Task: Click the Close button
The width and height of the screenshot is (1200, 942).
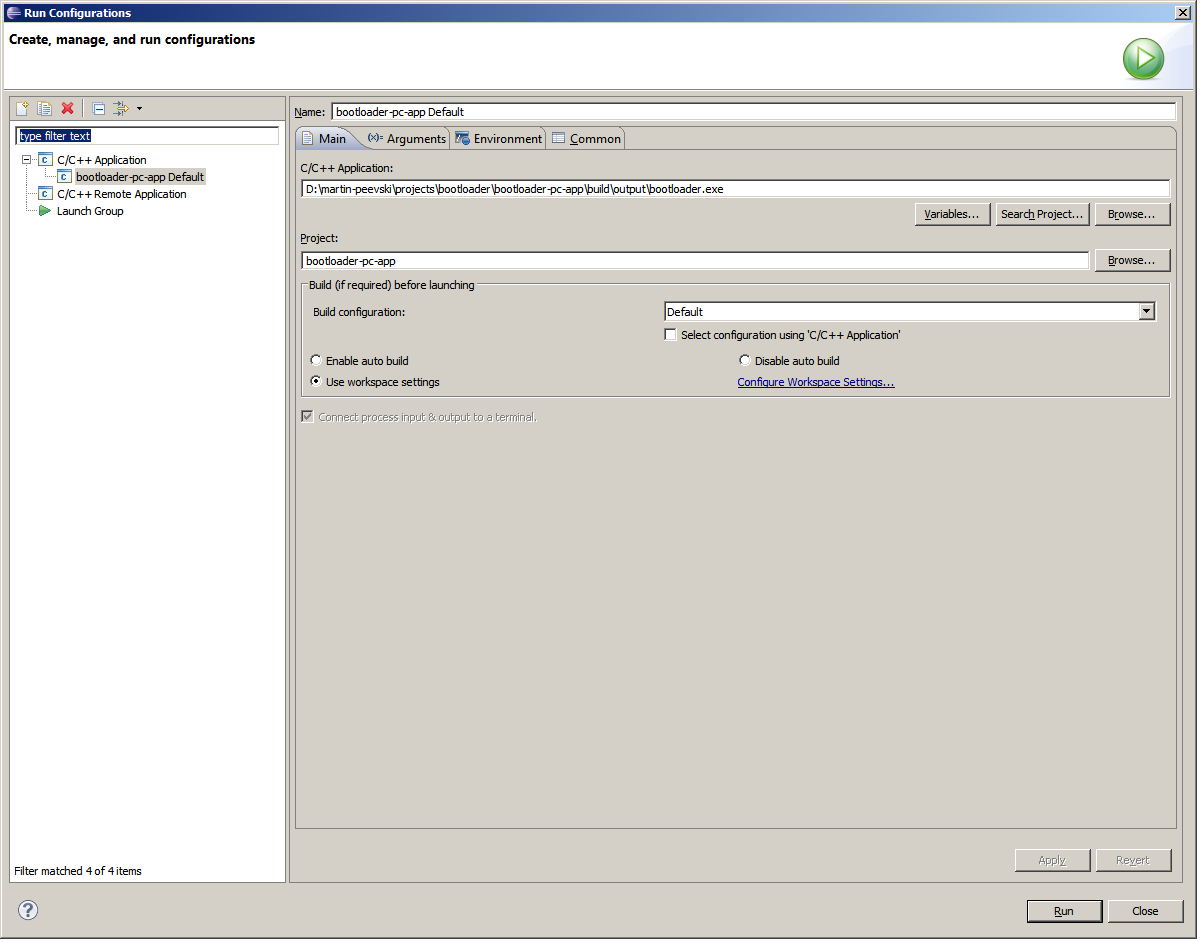Action: click(x=1145, y=911)
